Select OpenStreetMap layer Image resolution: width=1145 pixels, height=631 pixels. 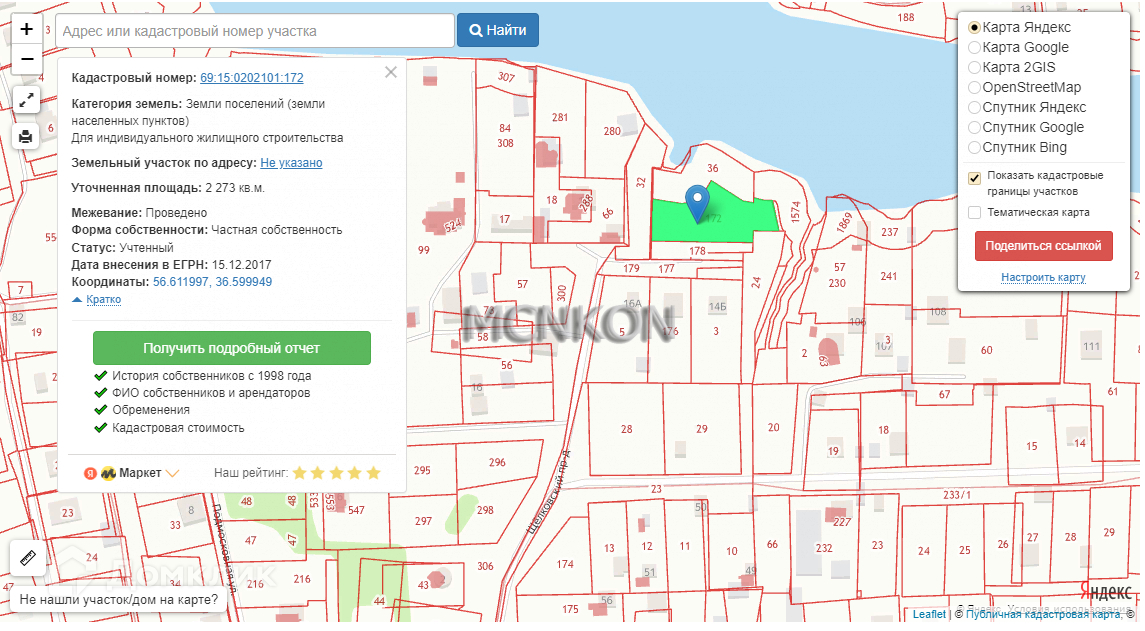(x=974, y=88)
